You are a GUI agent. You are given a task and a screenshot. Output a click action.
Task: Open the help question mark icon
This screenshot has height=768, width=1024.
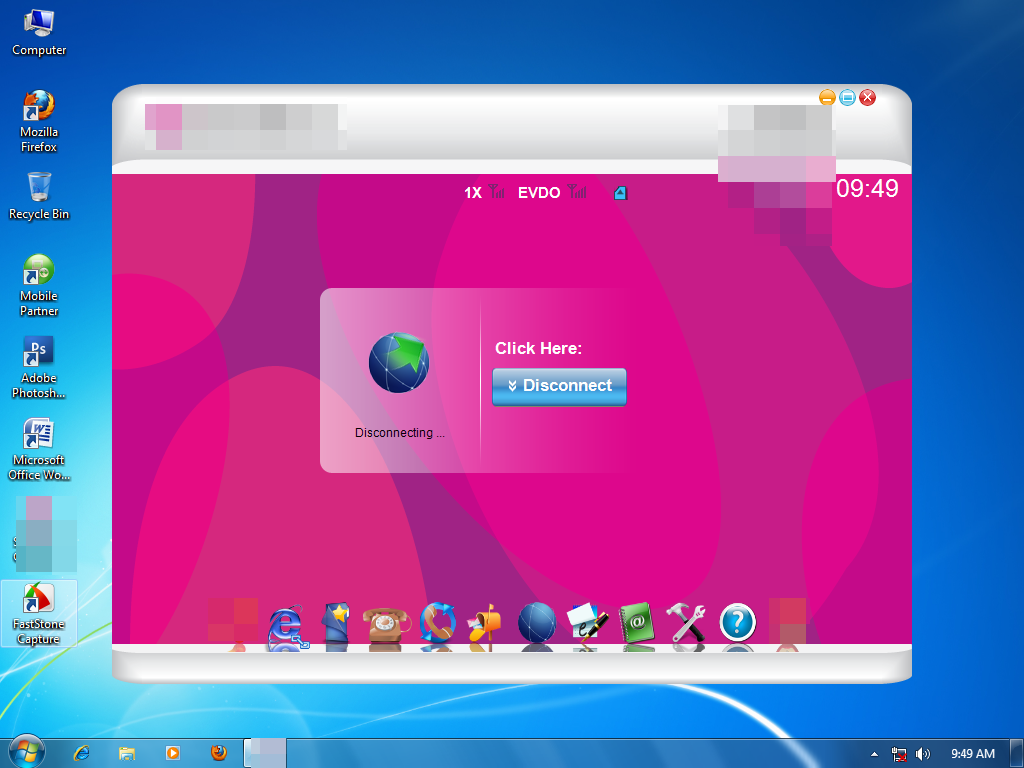click(x=738, y=623)
